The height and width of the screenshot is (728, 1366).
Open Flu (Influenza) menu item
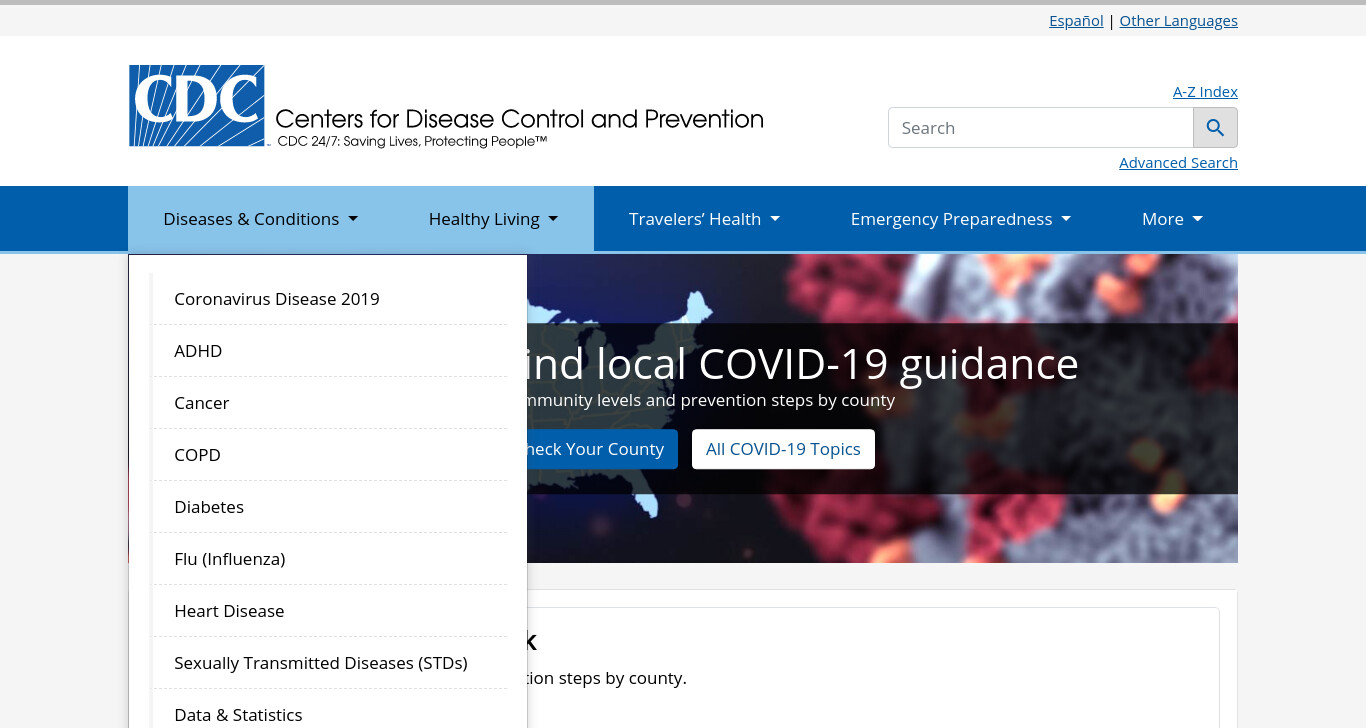coord(330,559)
